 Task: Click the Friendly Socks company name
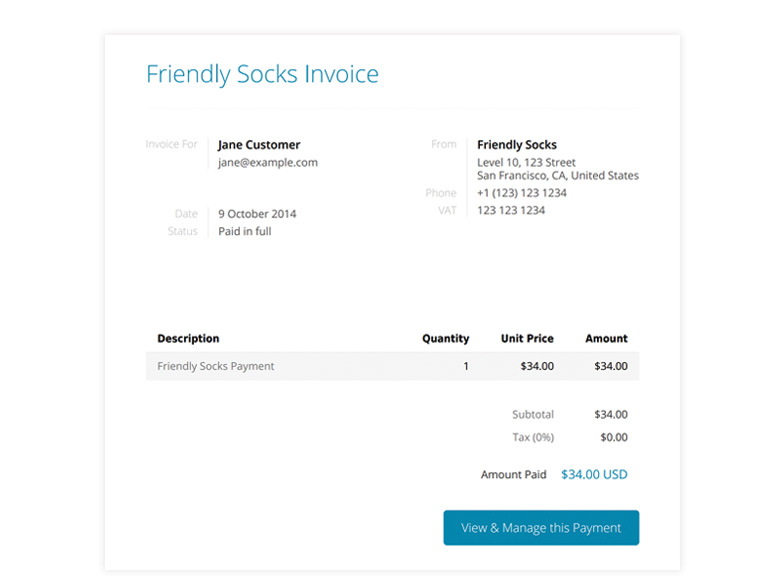point(517,145)
